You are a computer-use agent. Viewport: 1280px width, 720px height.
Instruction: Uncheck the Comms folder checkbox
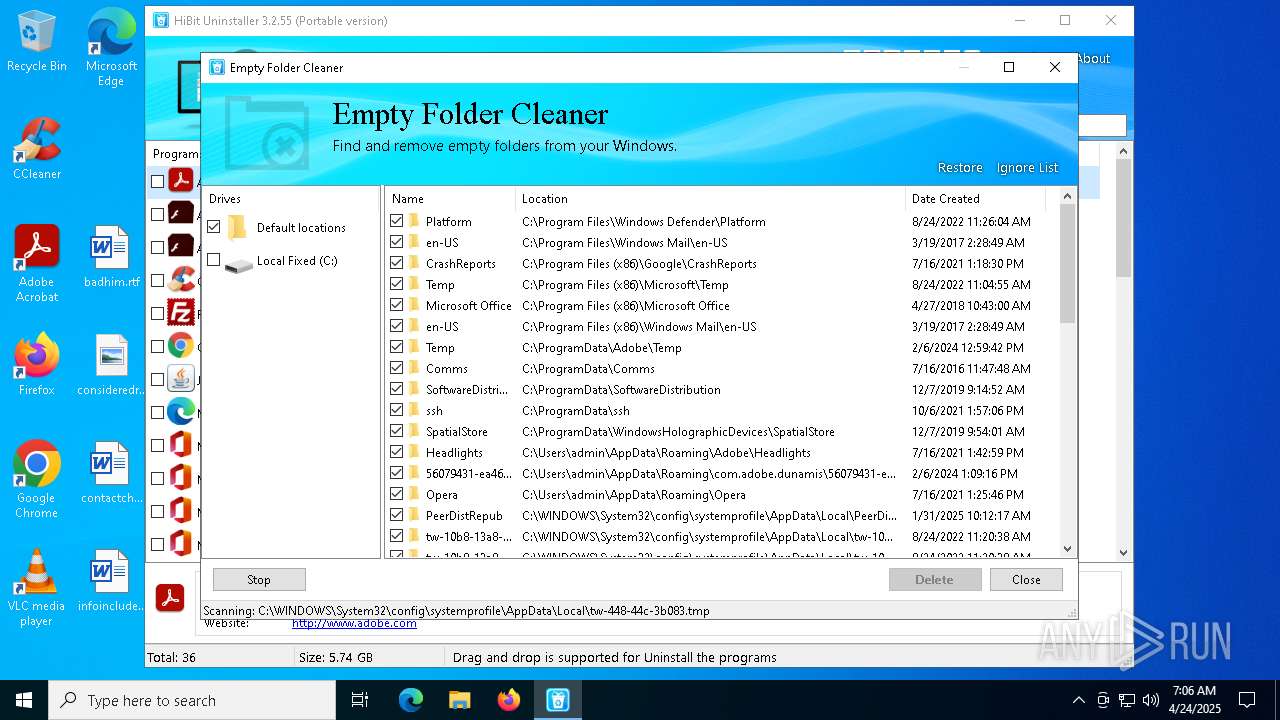tap(397, 368)
